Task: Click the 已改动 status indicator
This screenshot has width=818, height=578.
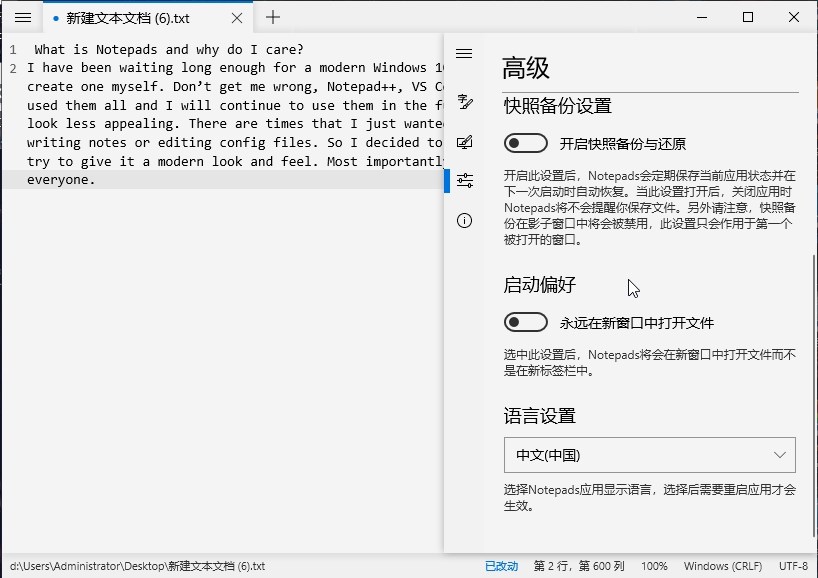Action: click(501, 566)
